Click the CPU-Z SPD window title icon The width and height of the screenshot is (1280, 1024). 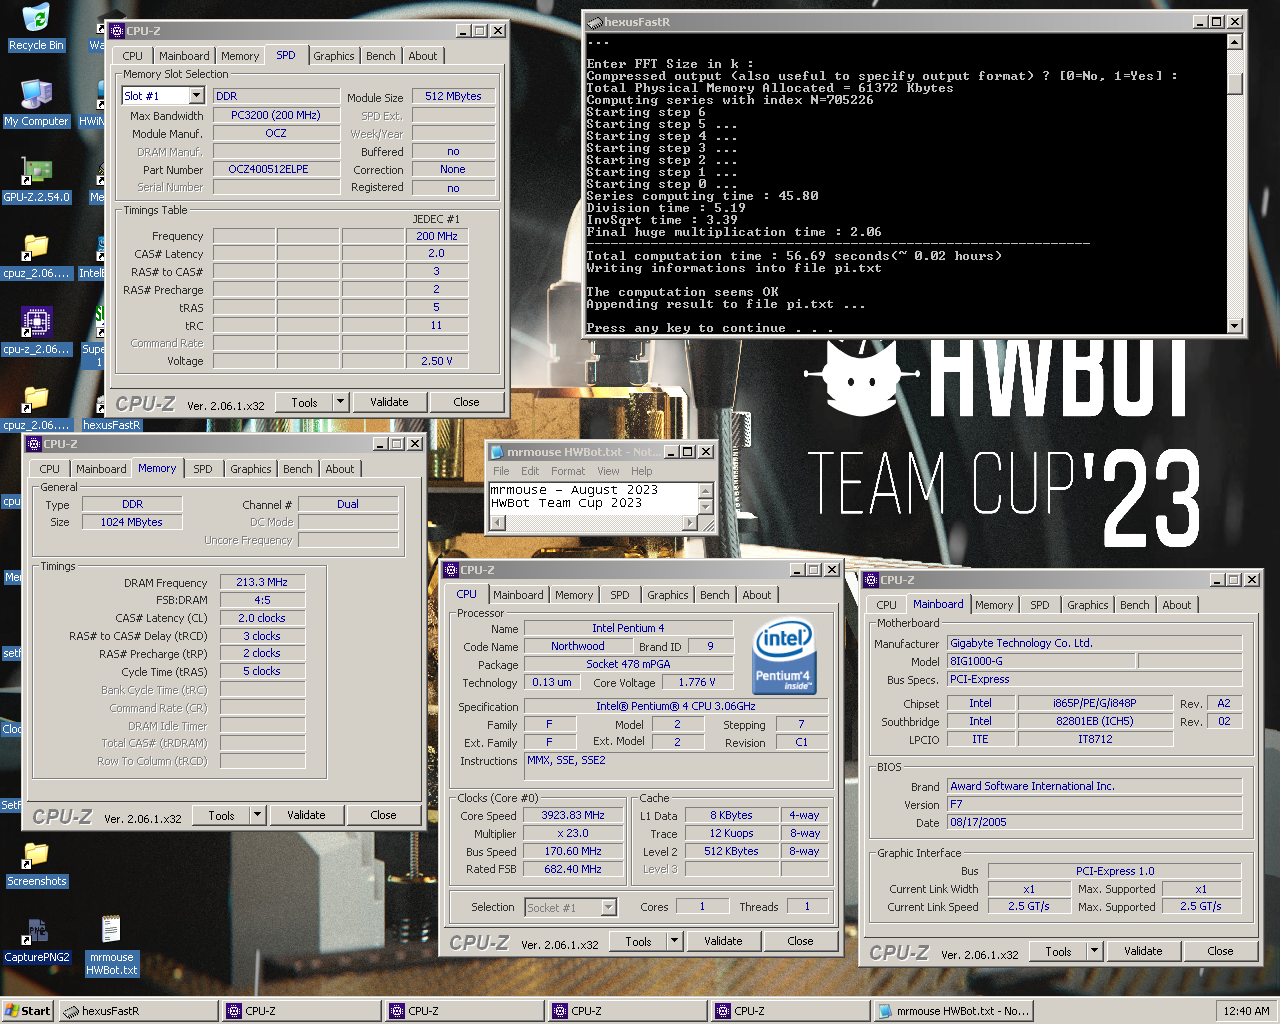click(117, 31)
